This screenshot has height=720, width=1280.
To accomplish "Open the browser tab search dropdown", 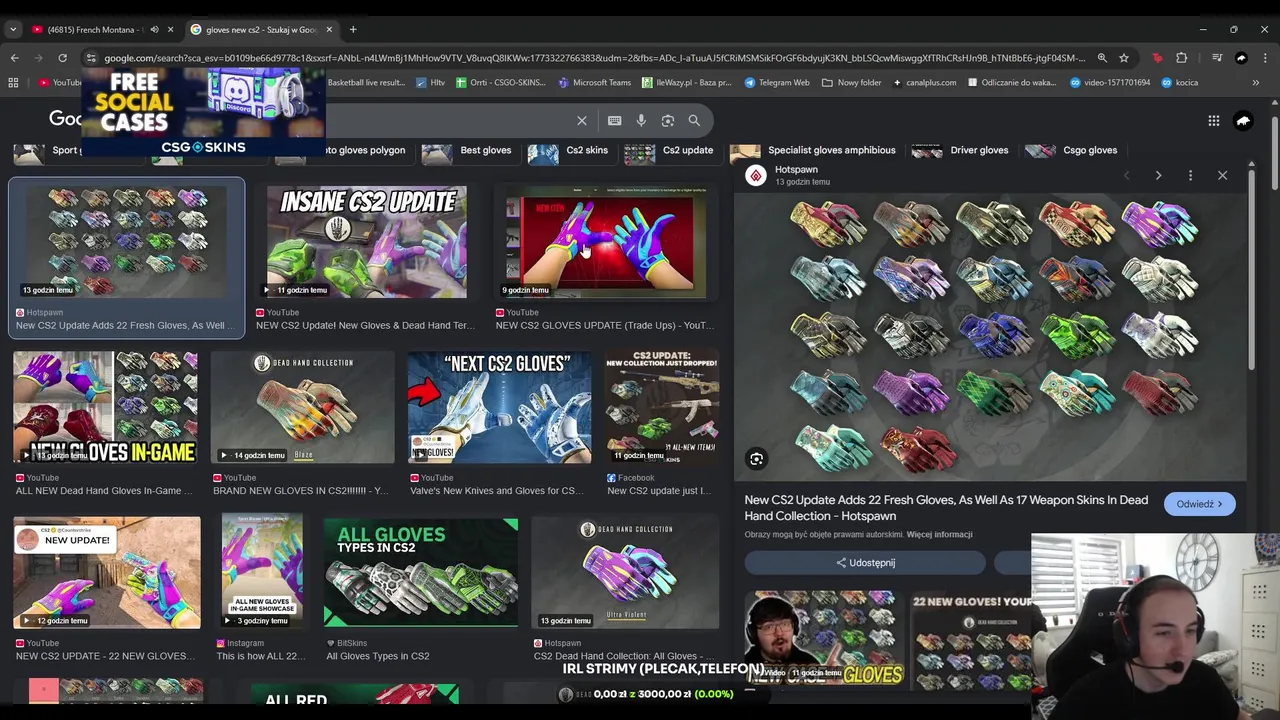I will [x=13, y=29].
